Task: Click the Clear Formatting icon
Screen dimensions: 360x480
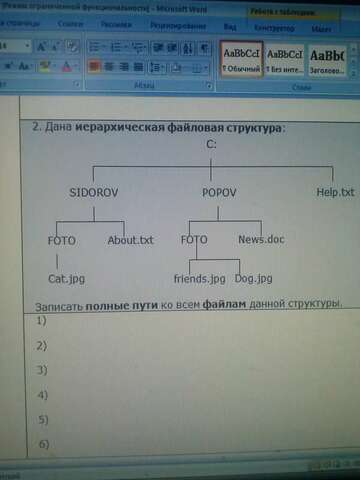Action: tap(72, 47)
